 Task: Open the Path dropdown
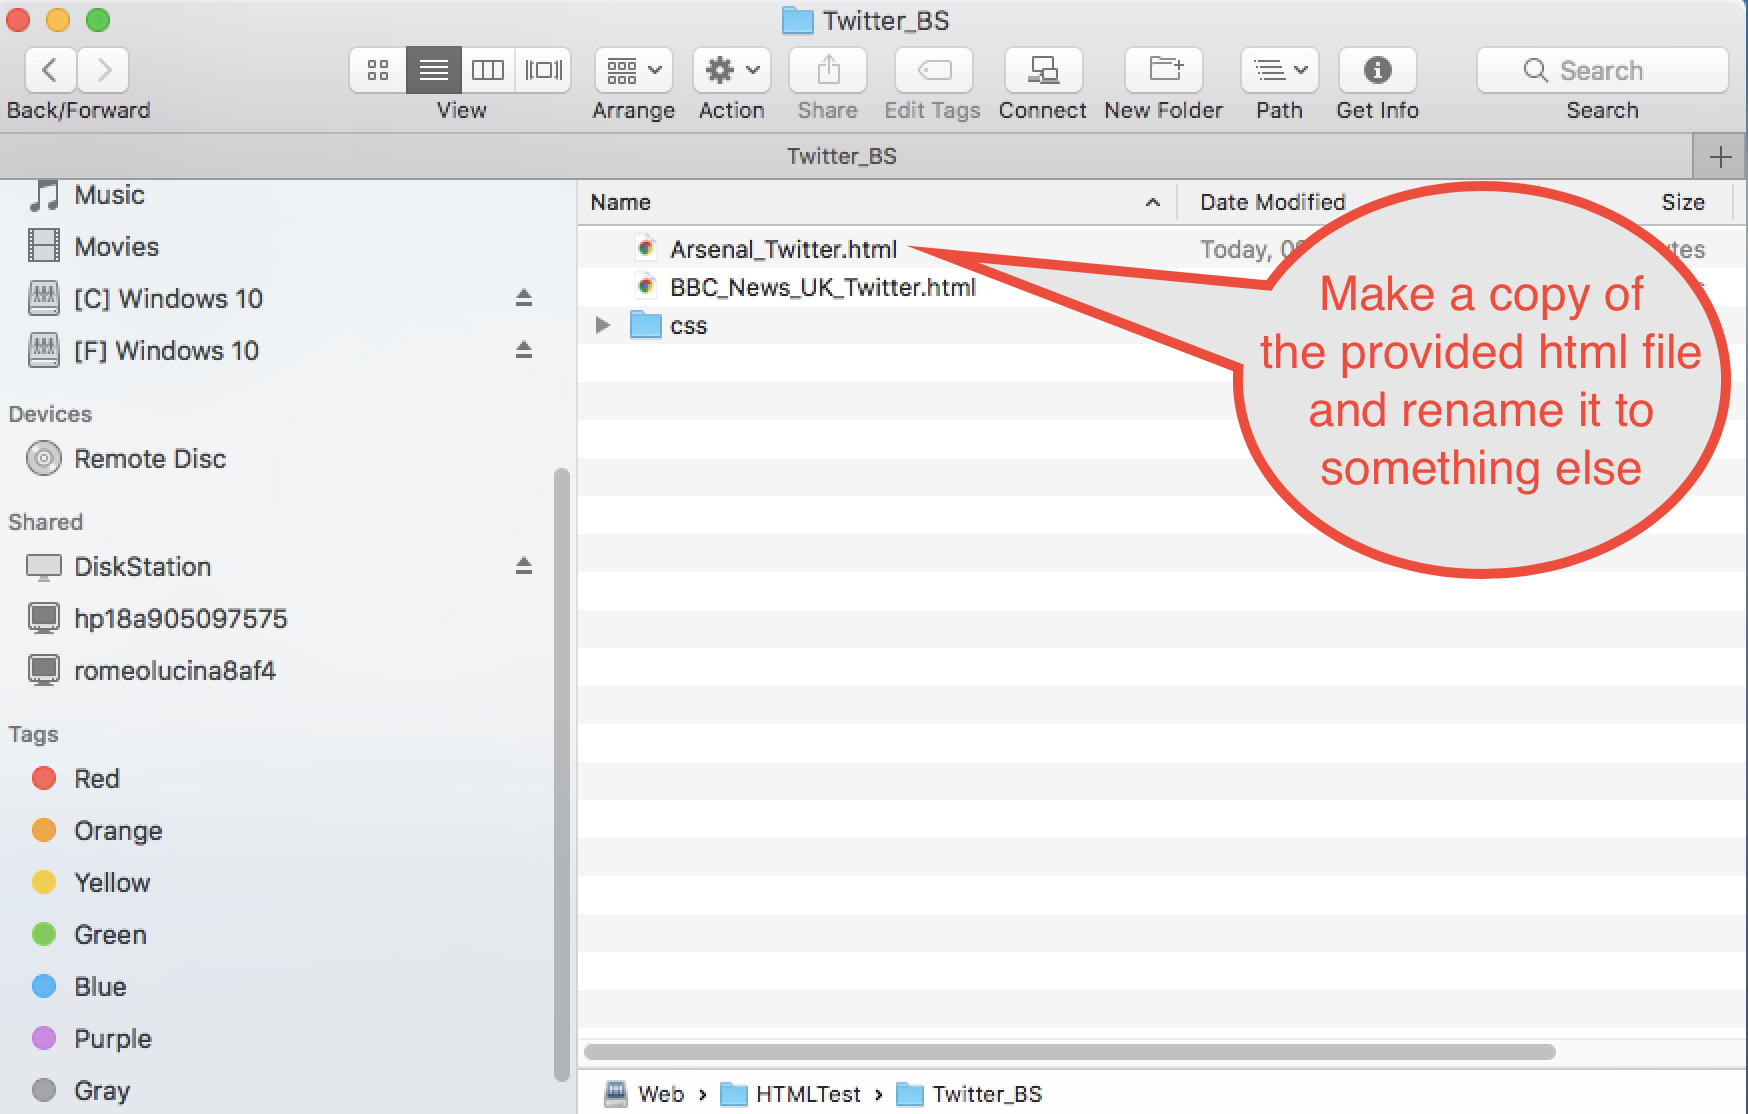point(1280,70)
